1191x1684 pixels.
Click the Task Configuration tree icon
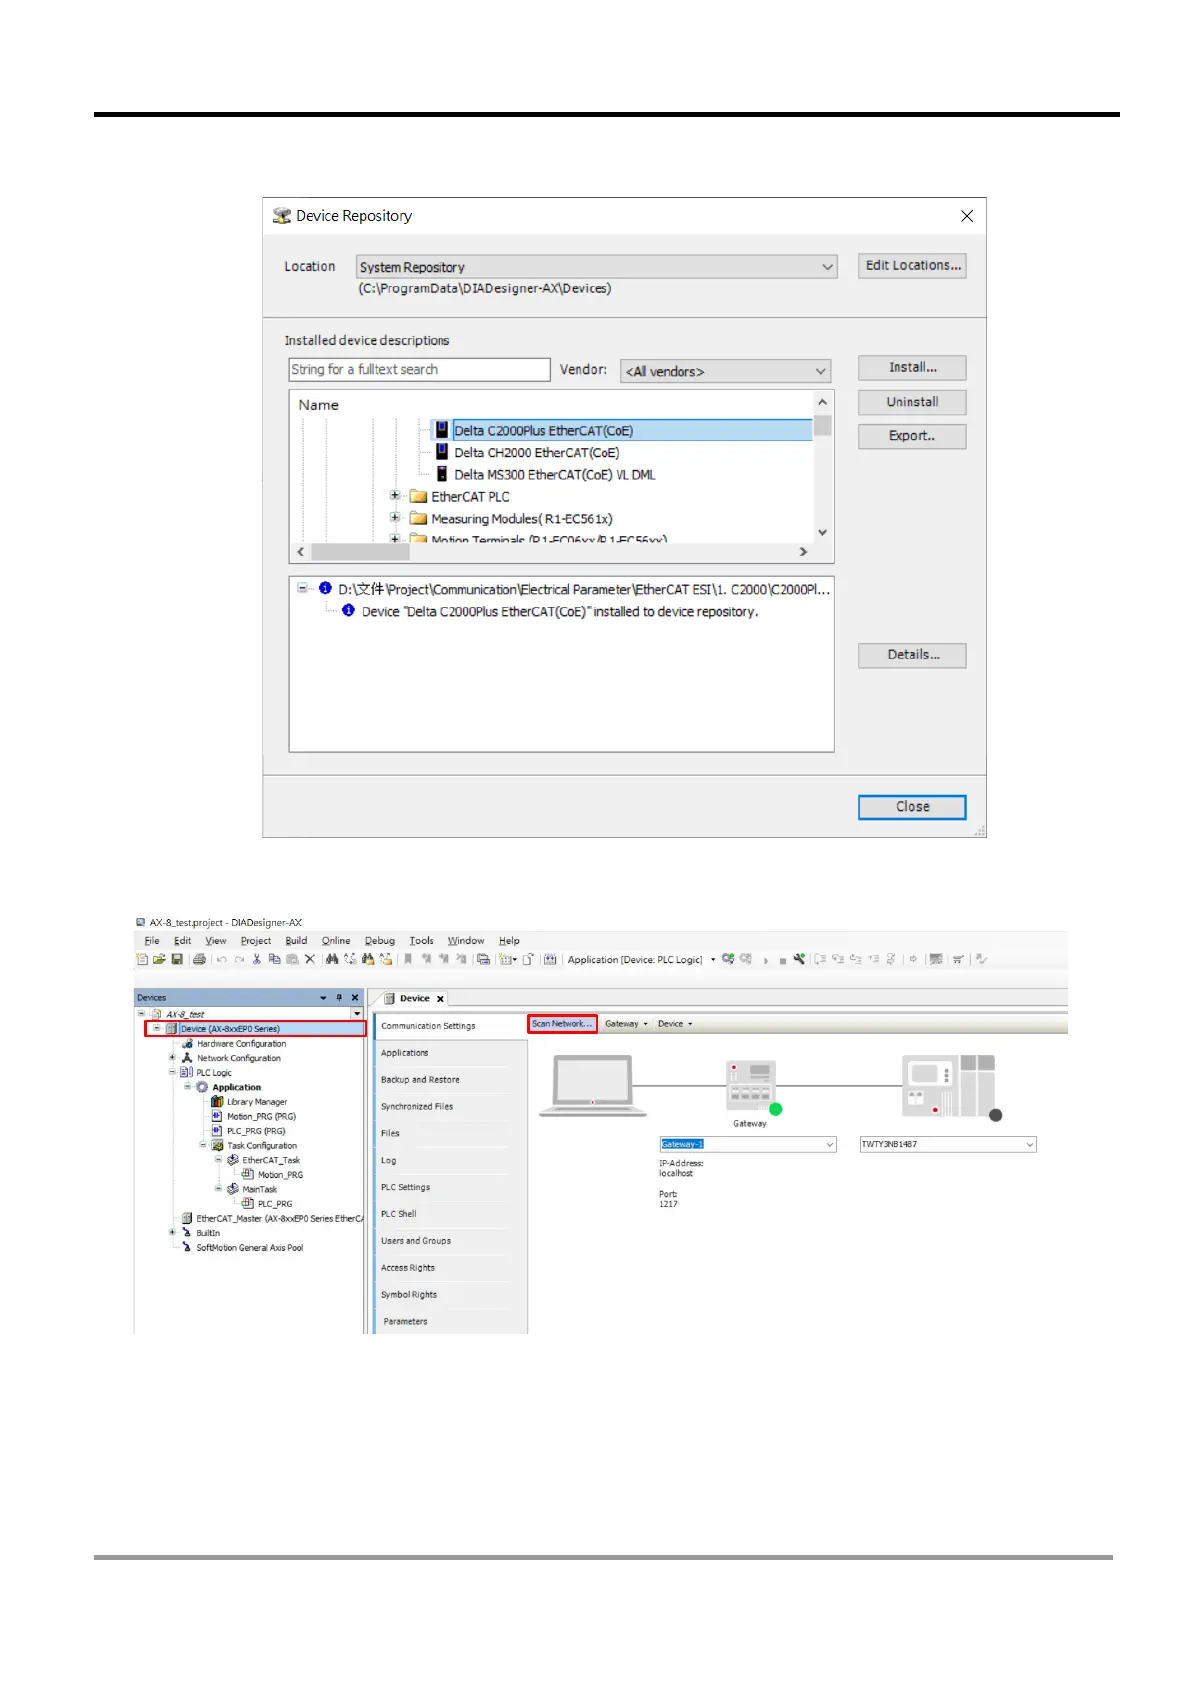click(x=217, y=1145)
